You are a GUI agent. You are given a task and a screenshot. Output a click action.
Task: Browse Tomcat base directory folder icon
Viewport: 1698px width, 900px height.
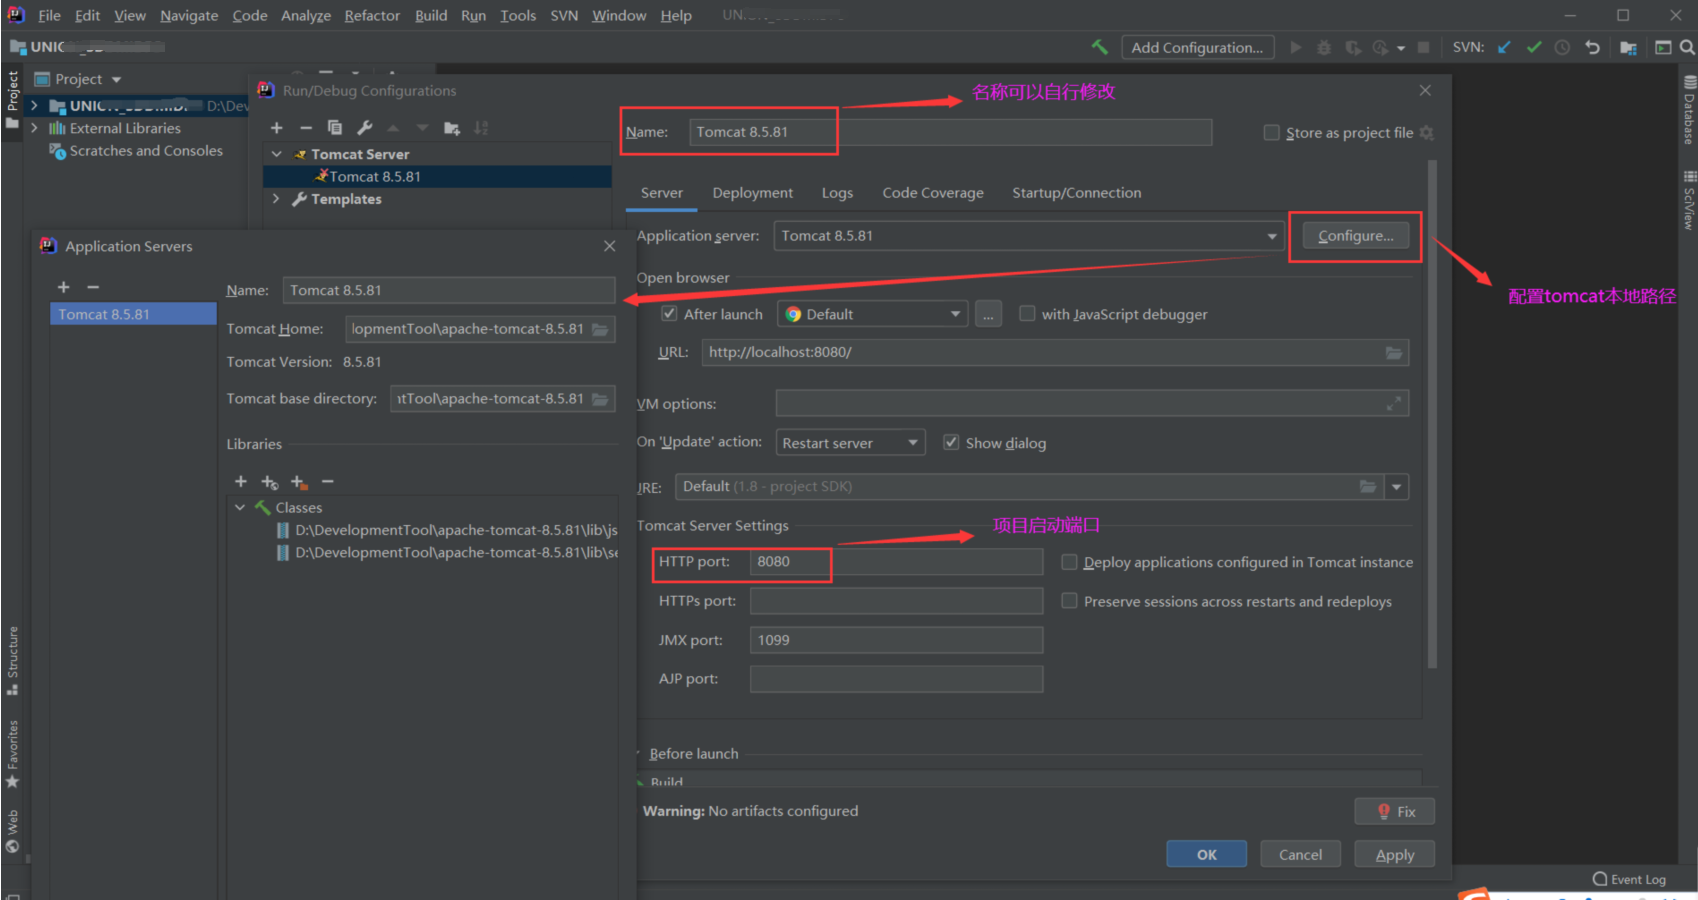point(600,399)
